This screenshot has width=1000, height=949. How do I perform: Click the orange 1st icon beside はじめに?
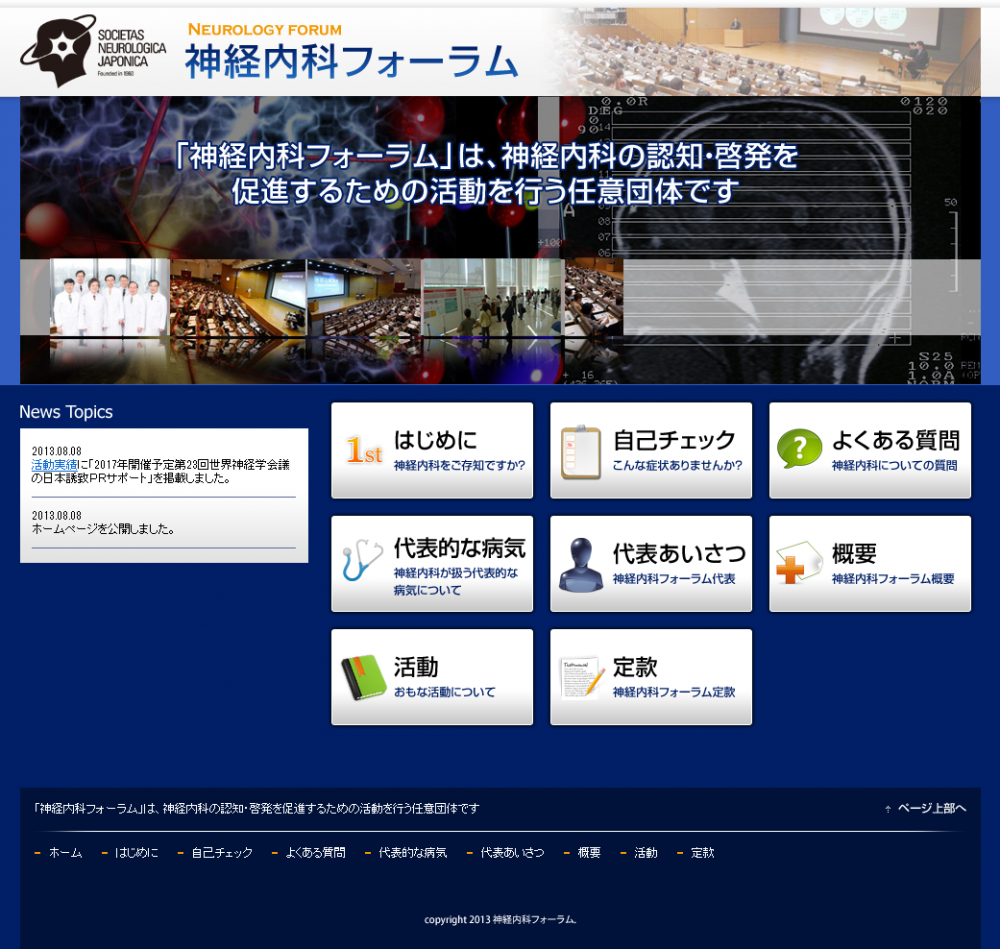[364, 452]
